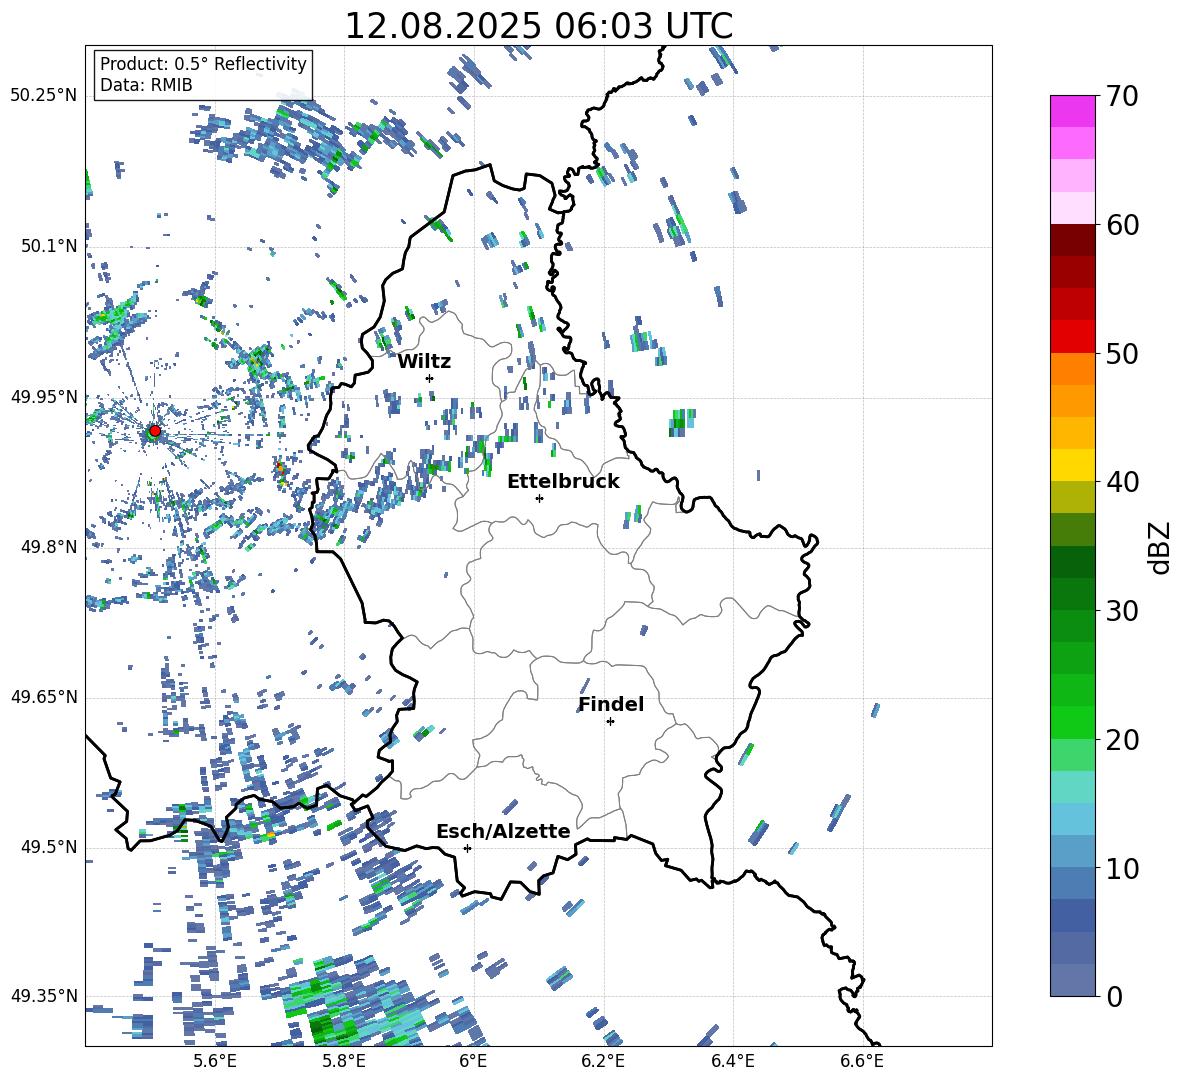The height and width of the screenshot is (1081, 1184).
Task: Click the Ettelbruck city label
Action: (x=563, y=482)
